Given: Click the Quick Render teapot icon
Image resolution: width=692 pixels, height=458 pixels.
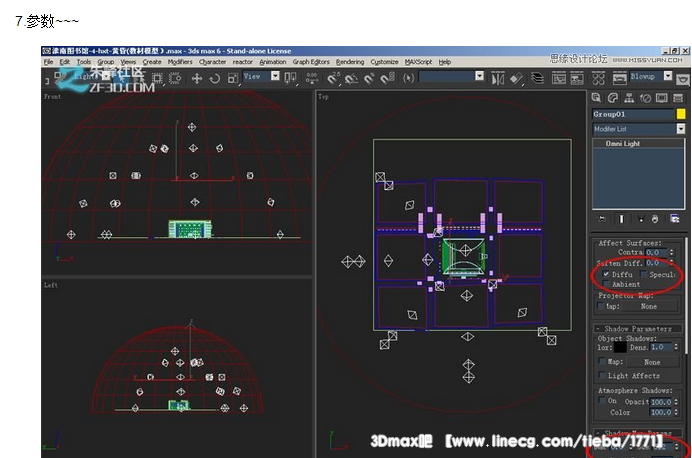Looking at the screenshot, I should pyautogui.click(x=683, y=79).
